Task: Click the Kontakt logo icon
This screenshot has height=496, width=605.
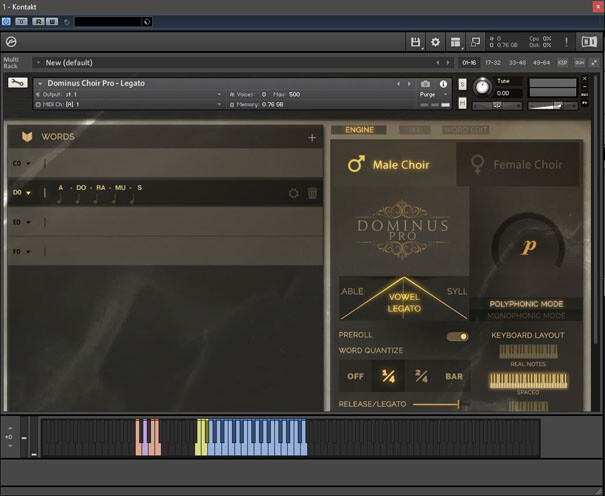Action: [x=11, y=42]
